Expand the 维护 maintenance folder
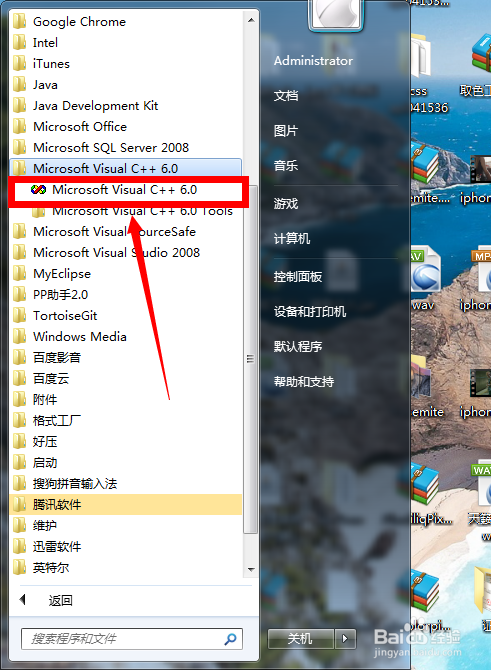 coord(126,525)
